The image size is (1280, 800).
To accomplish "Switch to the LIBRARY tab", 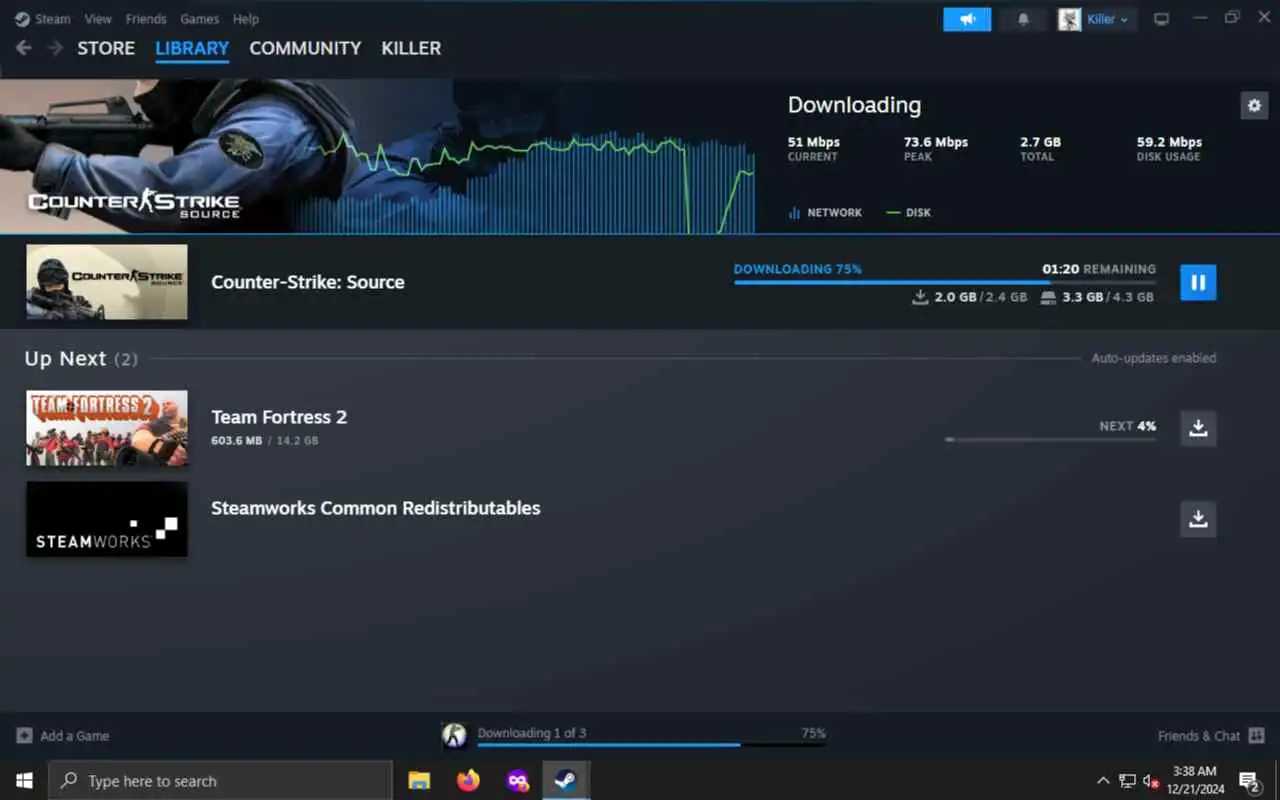I will [x=192, y=48].
